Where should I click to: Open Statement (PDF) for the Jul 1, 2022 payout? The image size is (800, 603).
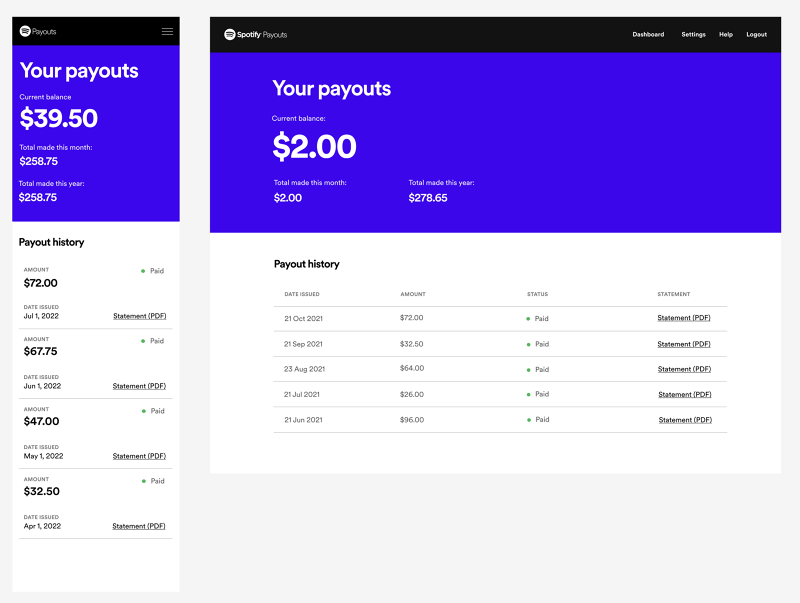coord(139,315)
